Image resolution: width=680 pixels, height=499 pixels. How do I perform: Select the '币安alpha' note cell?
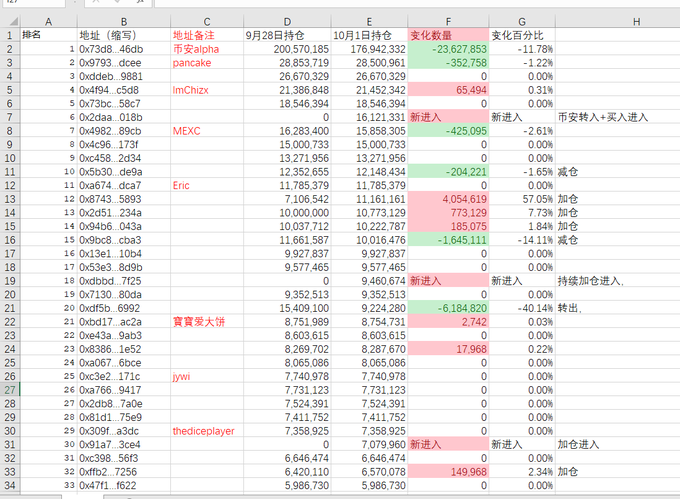tap(207, 49)
